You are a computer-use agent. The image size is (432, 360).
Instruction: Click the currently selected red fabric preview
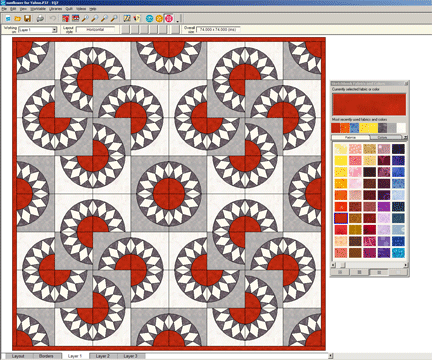tap(369, 104)
